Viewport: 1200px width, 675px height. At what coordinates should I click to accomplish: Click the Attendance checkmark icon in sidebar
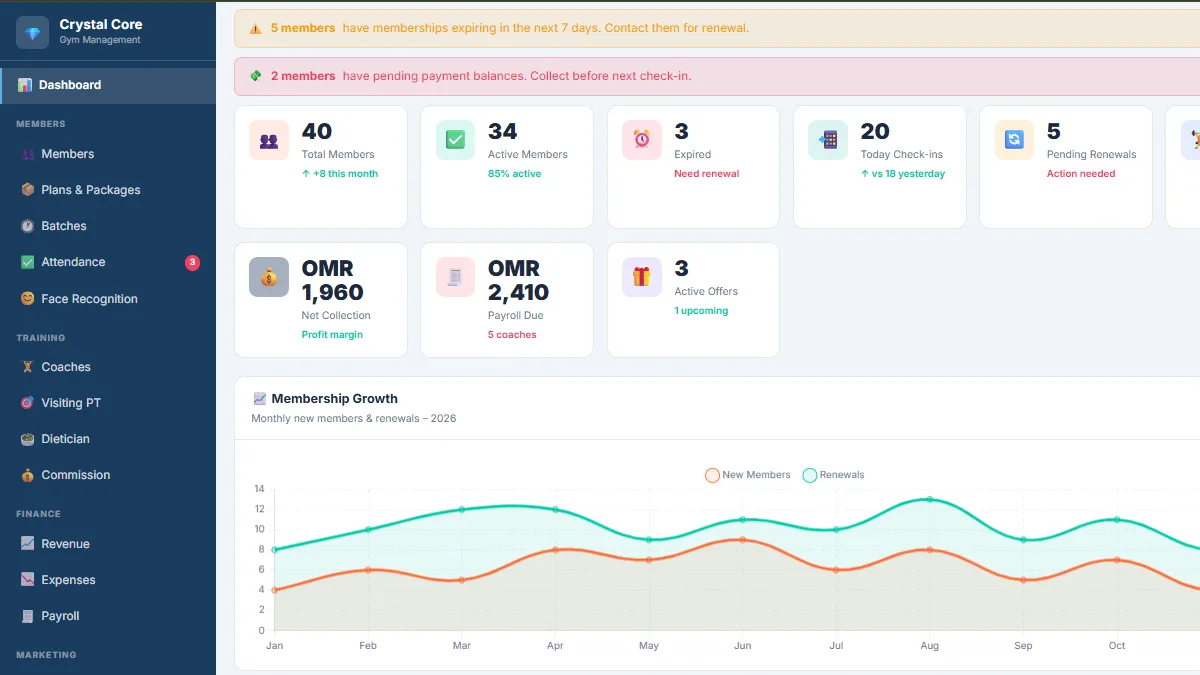(28, 262)
